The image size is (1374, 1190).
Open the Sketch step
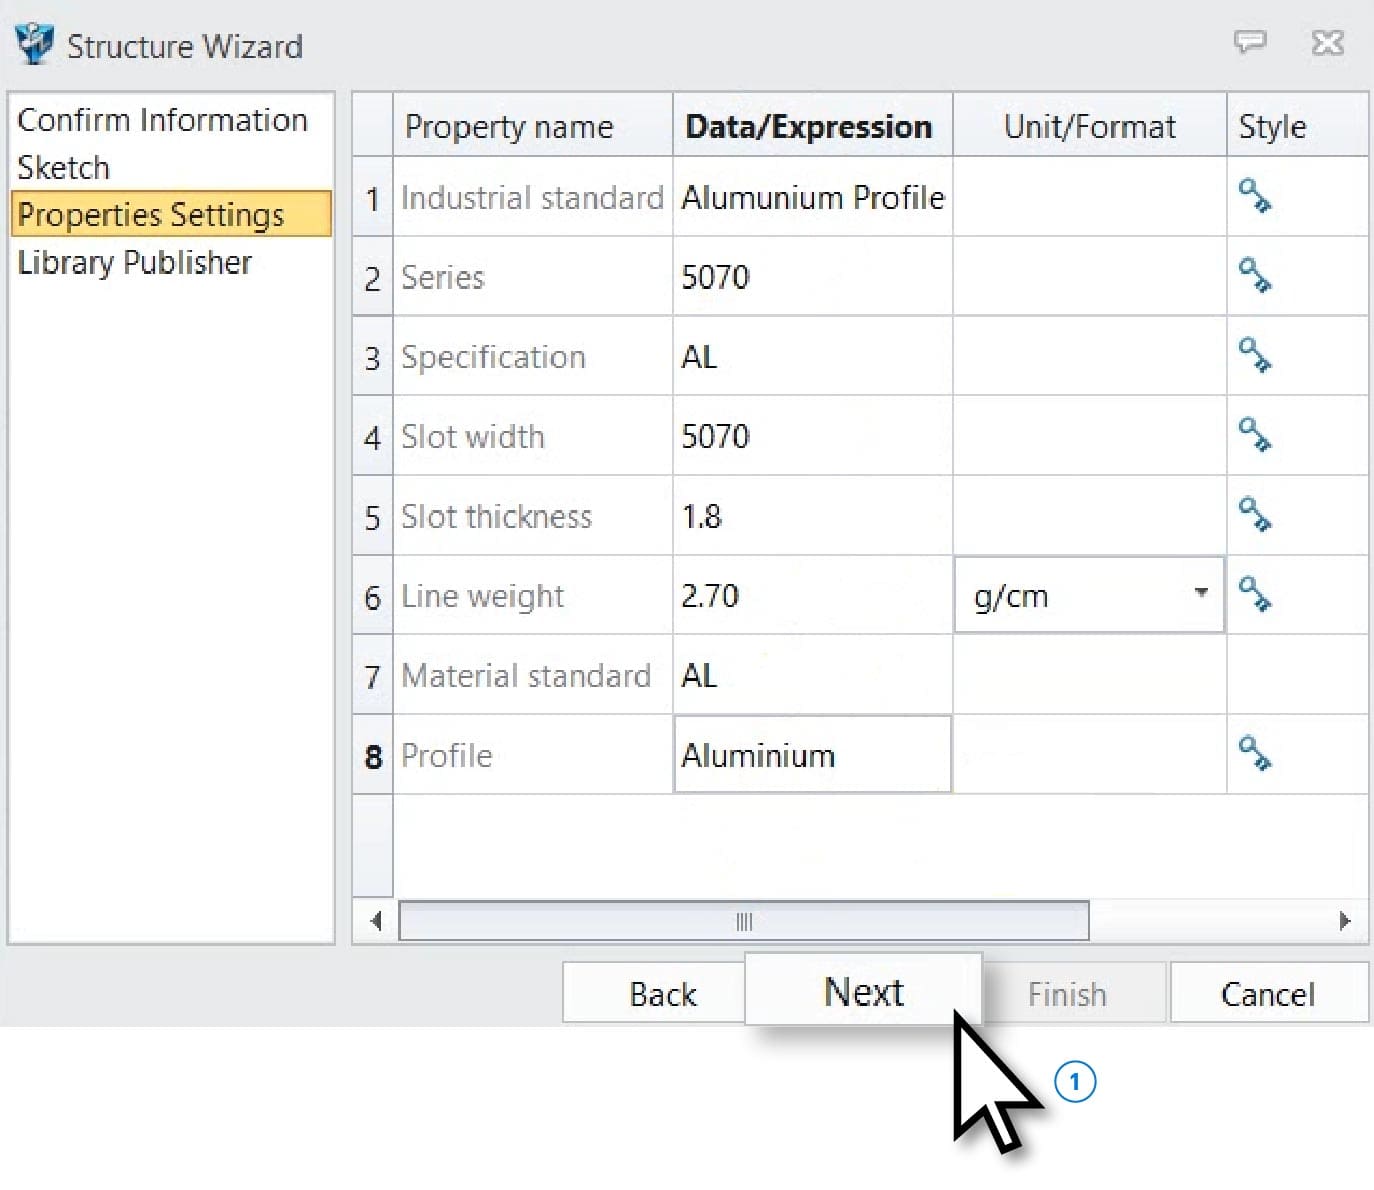(63, 167)
